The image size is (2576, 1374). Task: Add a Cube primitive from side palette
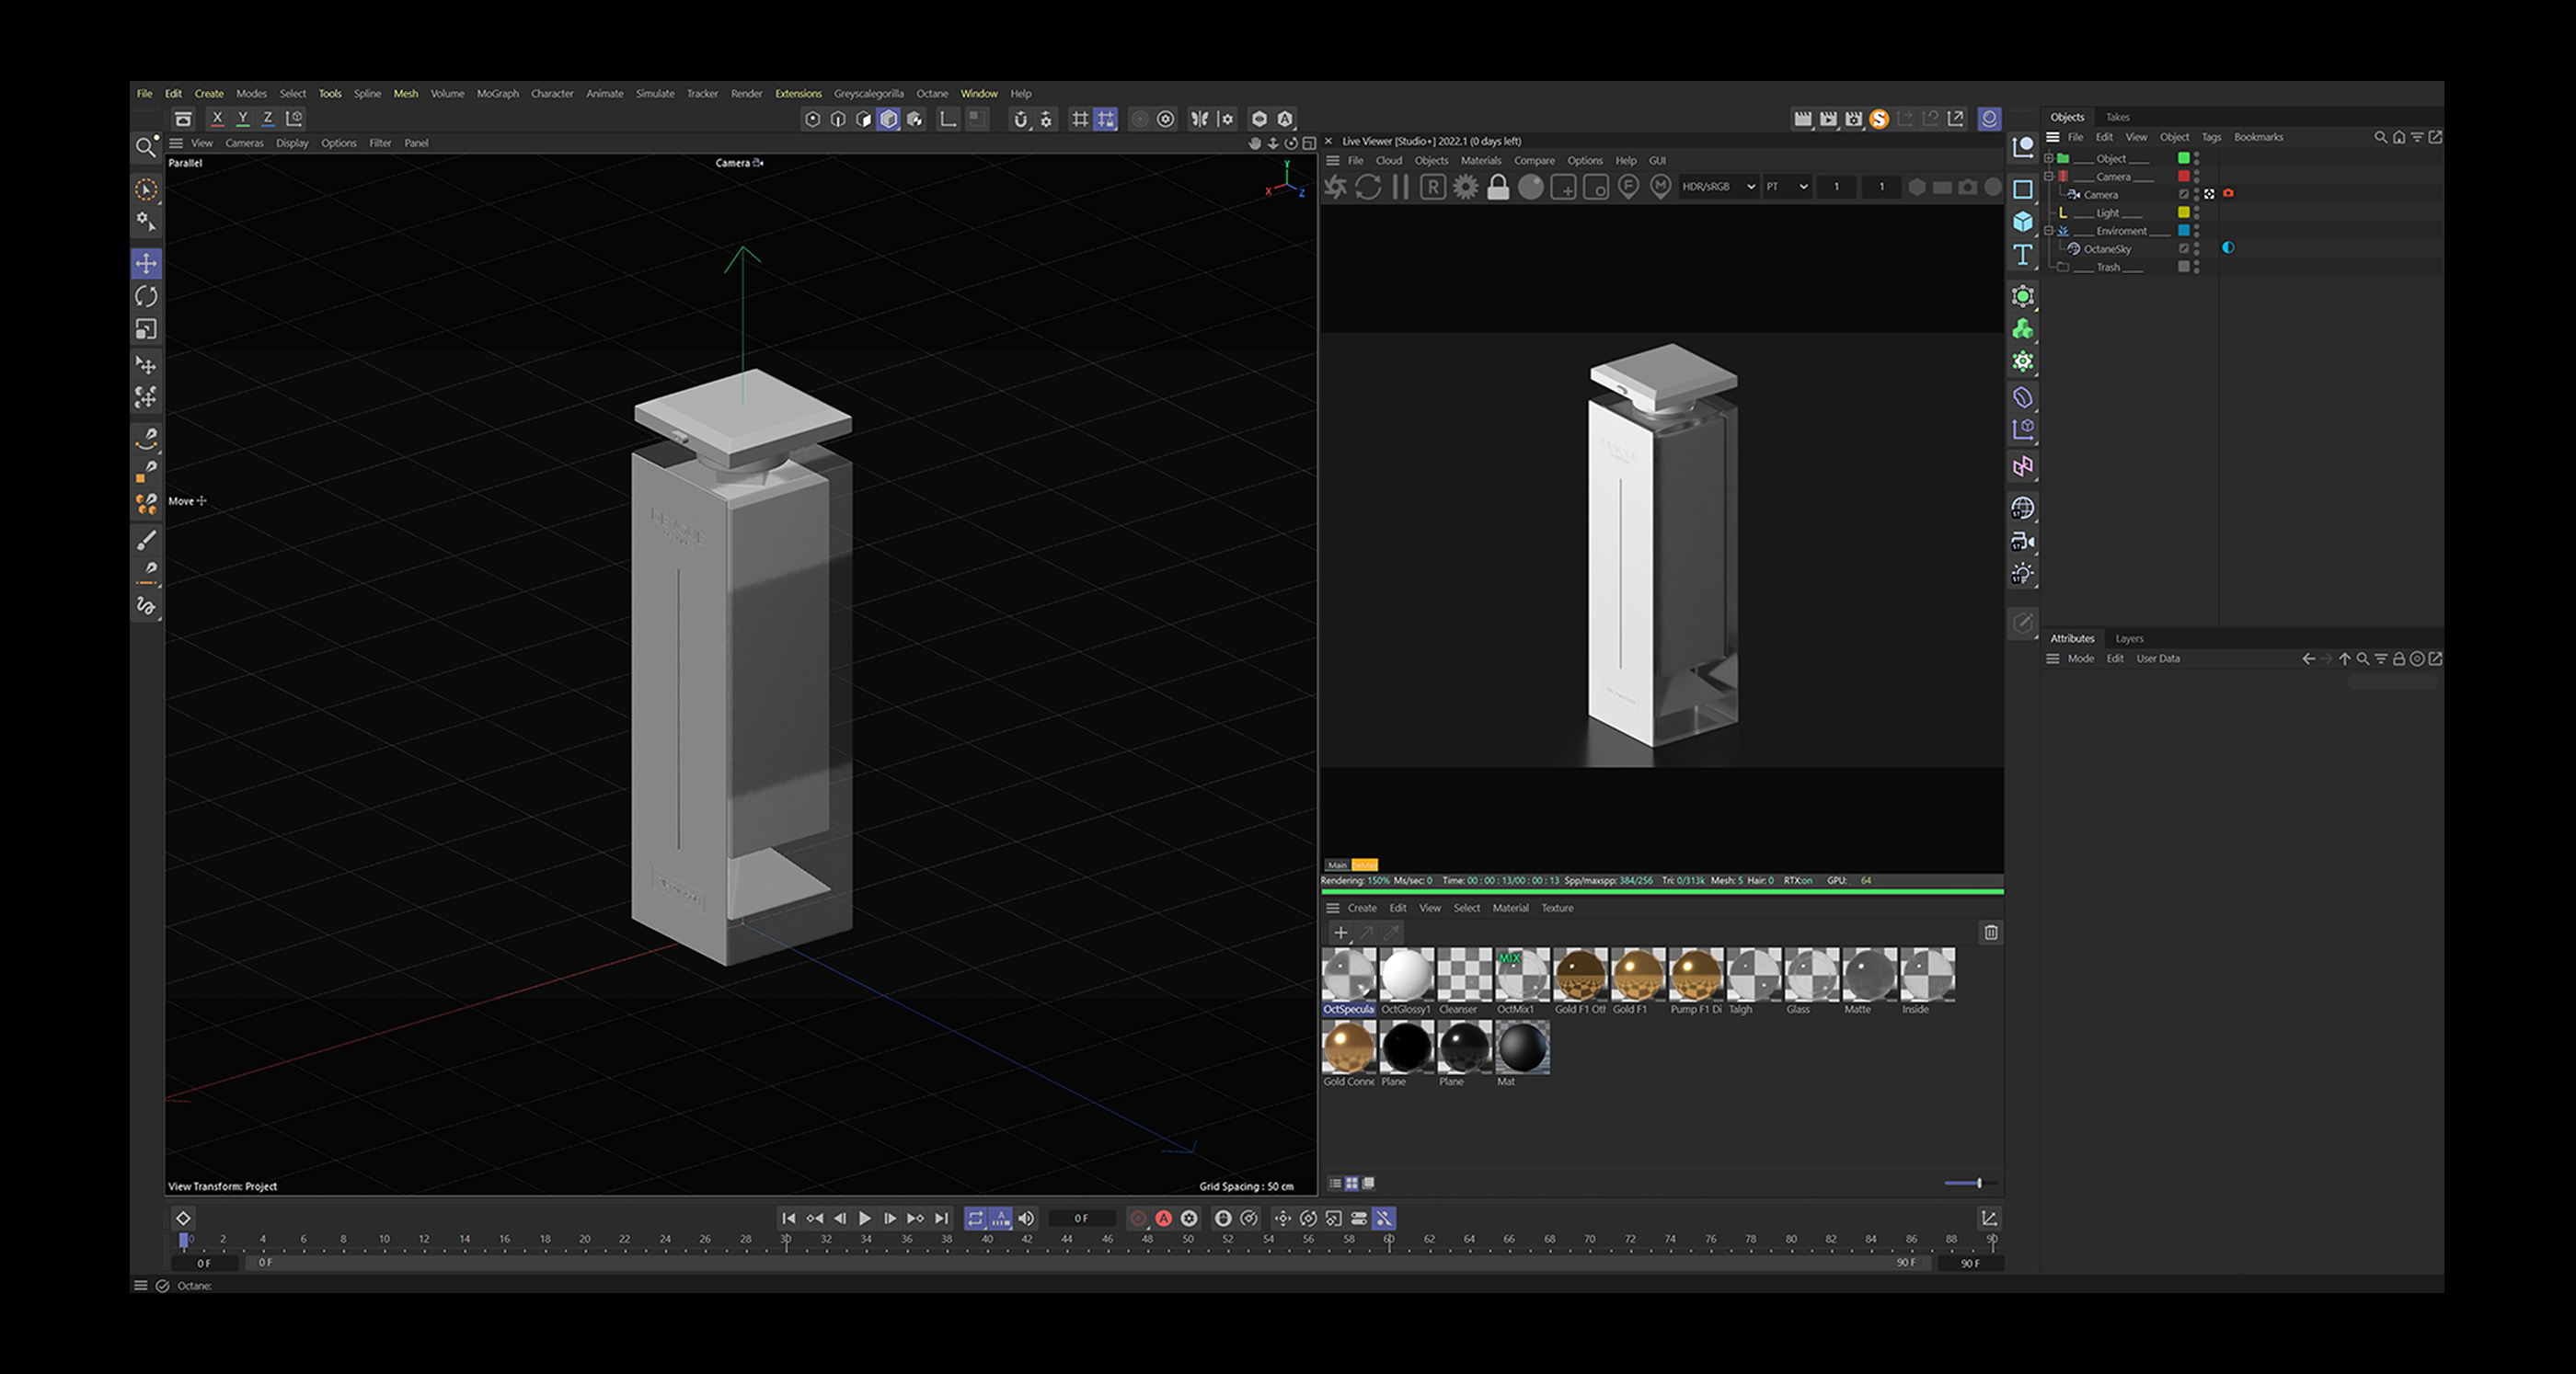click(2022, 222)
